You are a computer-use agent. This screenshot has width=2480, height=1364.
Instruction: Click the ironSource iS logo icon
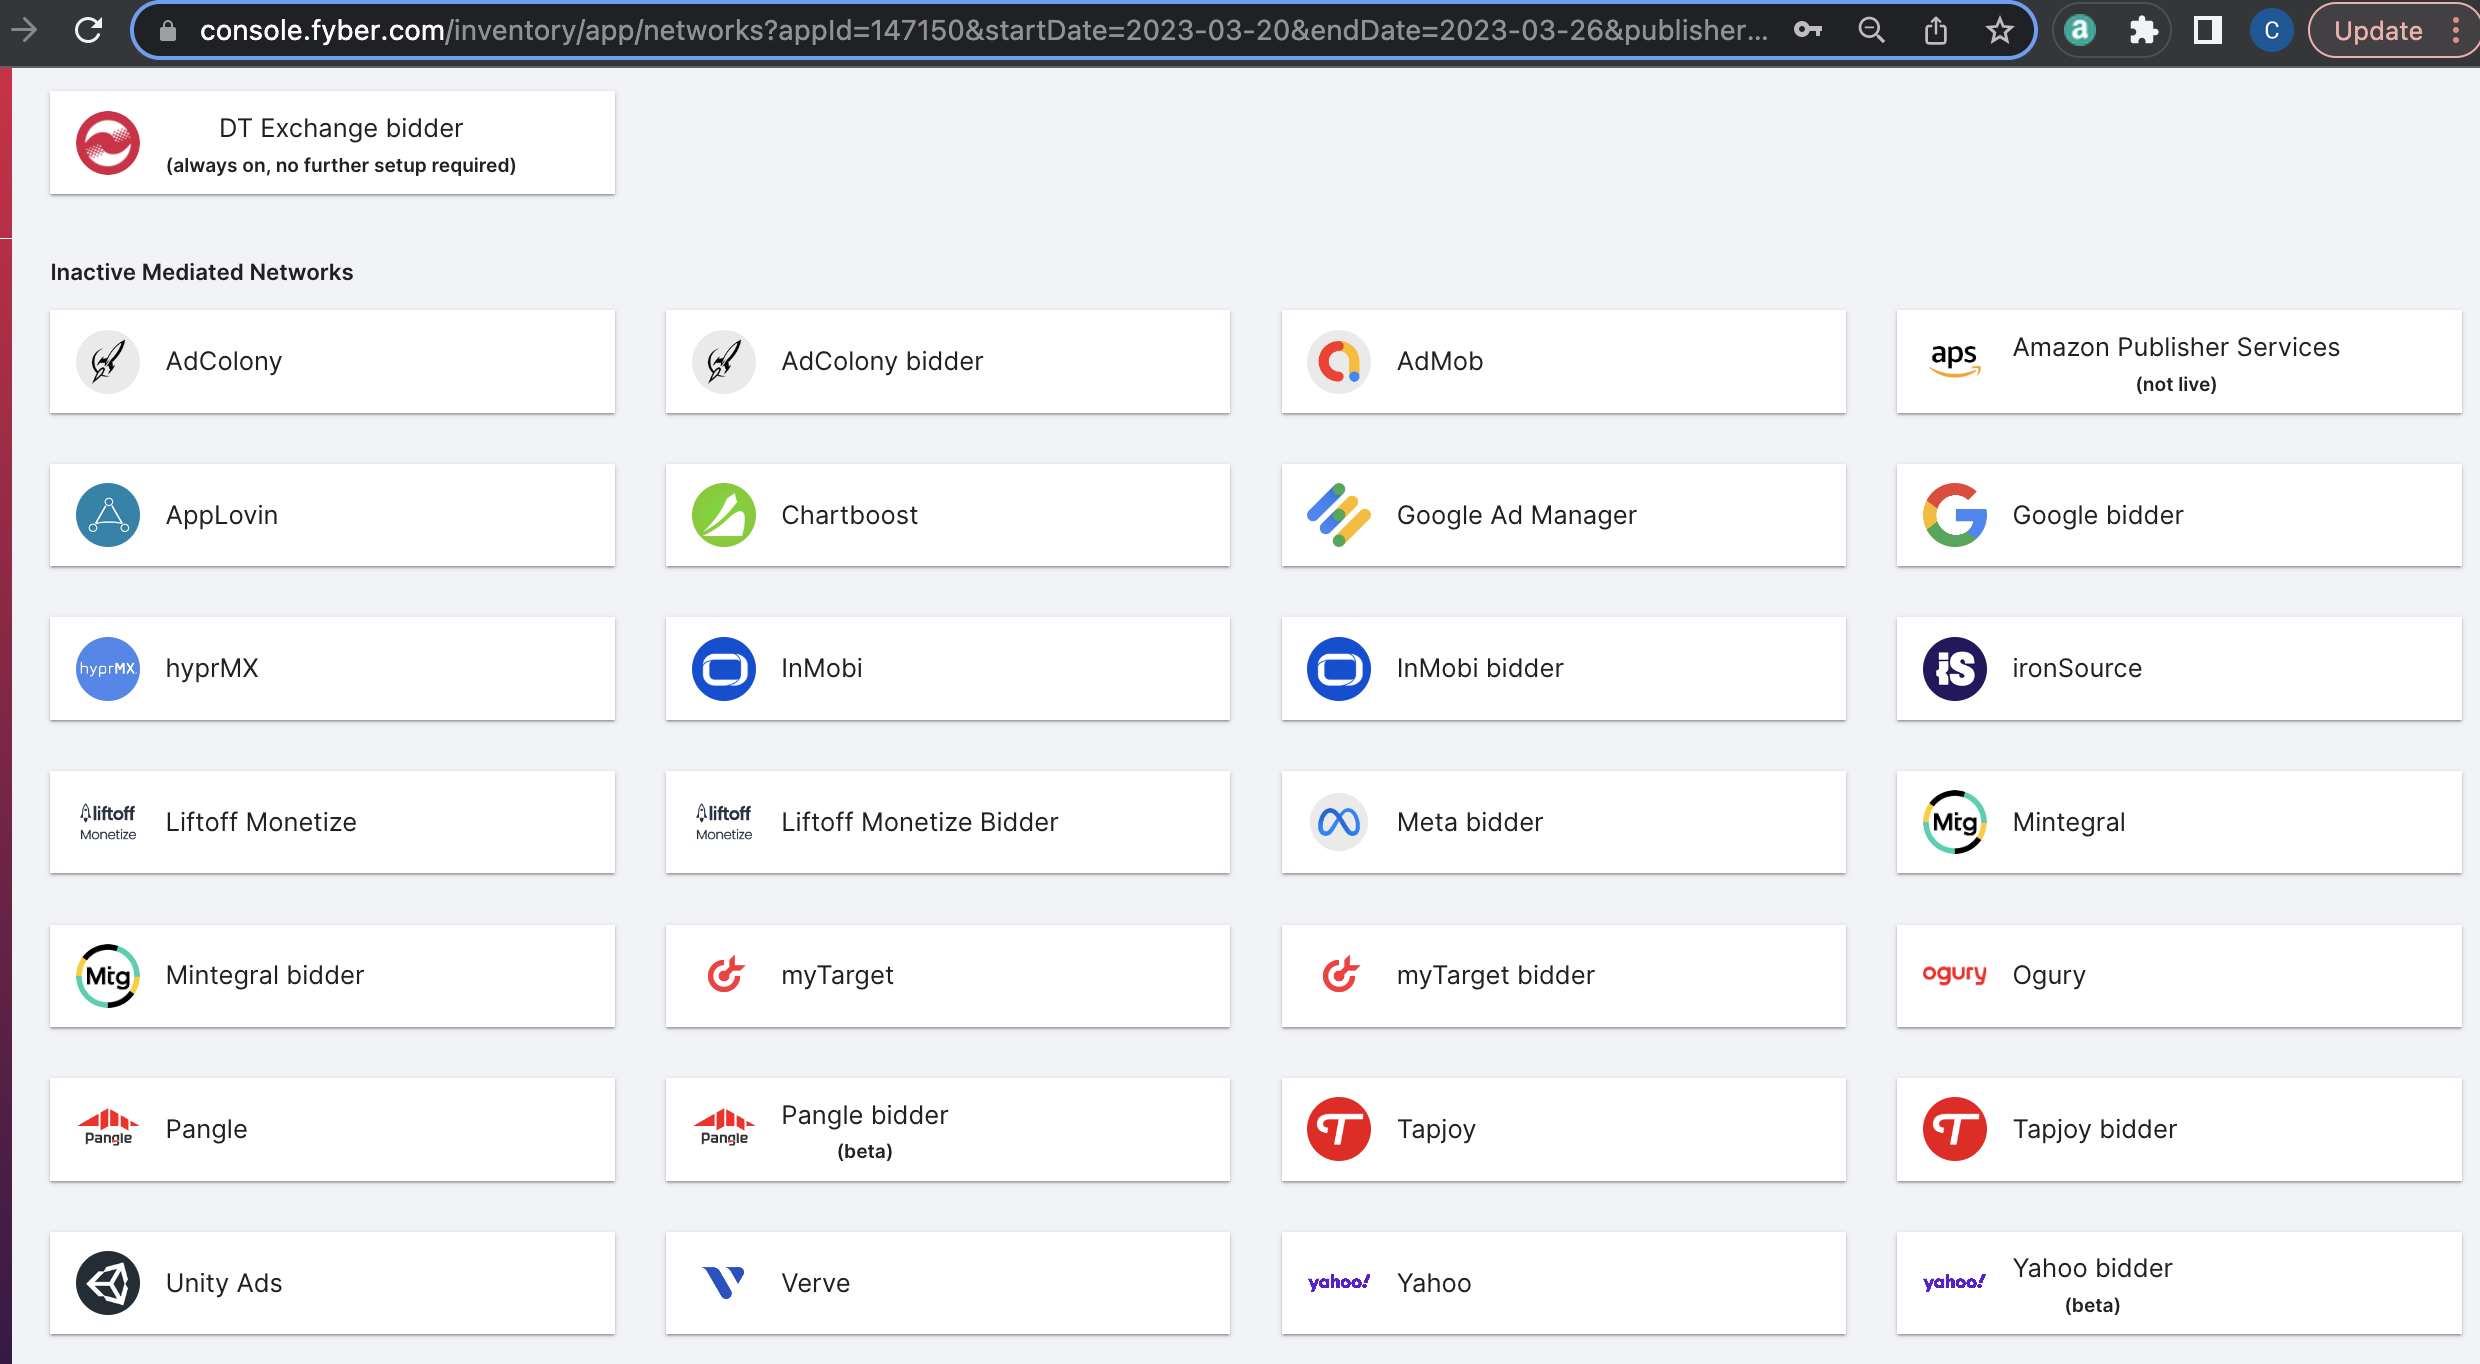1954,668
